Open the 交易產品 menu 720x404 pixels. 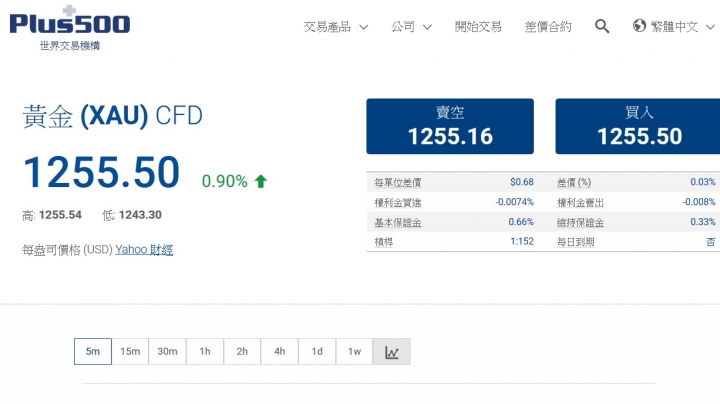[327, 27]
